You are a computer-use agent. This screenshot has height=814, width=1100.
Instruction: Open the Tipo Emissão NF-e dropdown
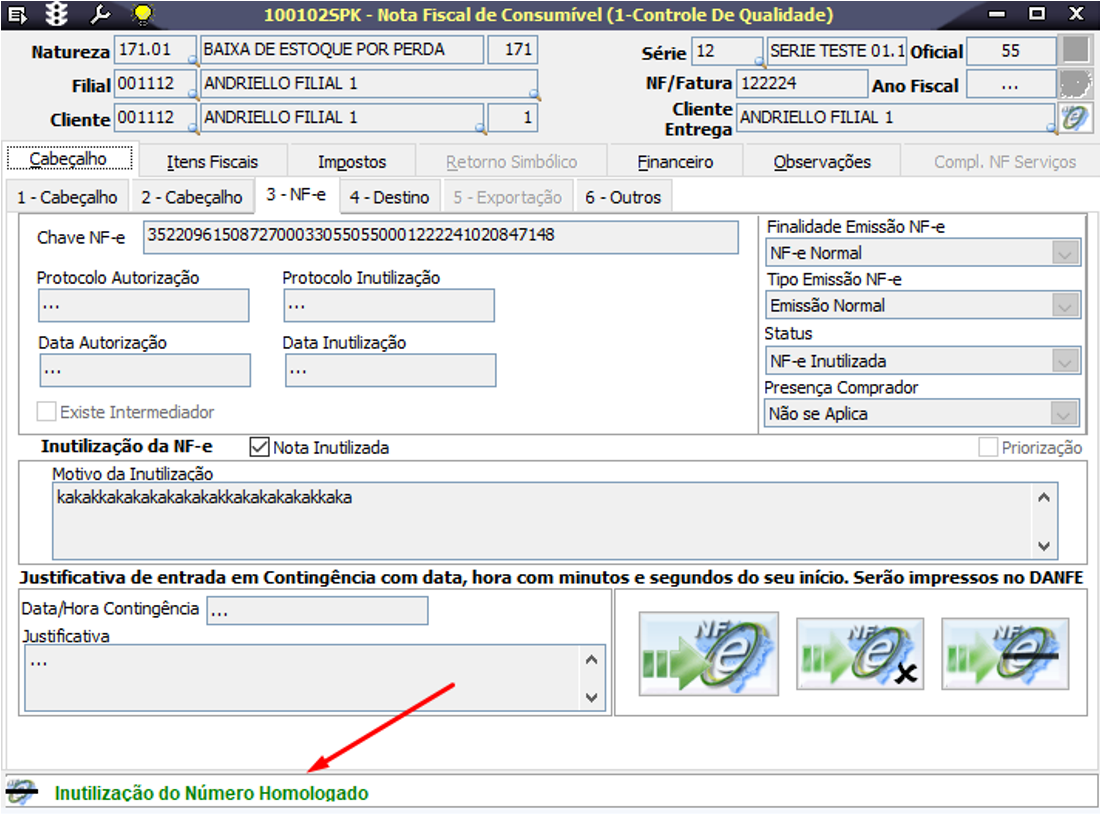click(x=1064, y=305)
